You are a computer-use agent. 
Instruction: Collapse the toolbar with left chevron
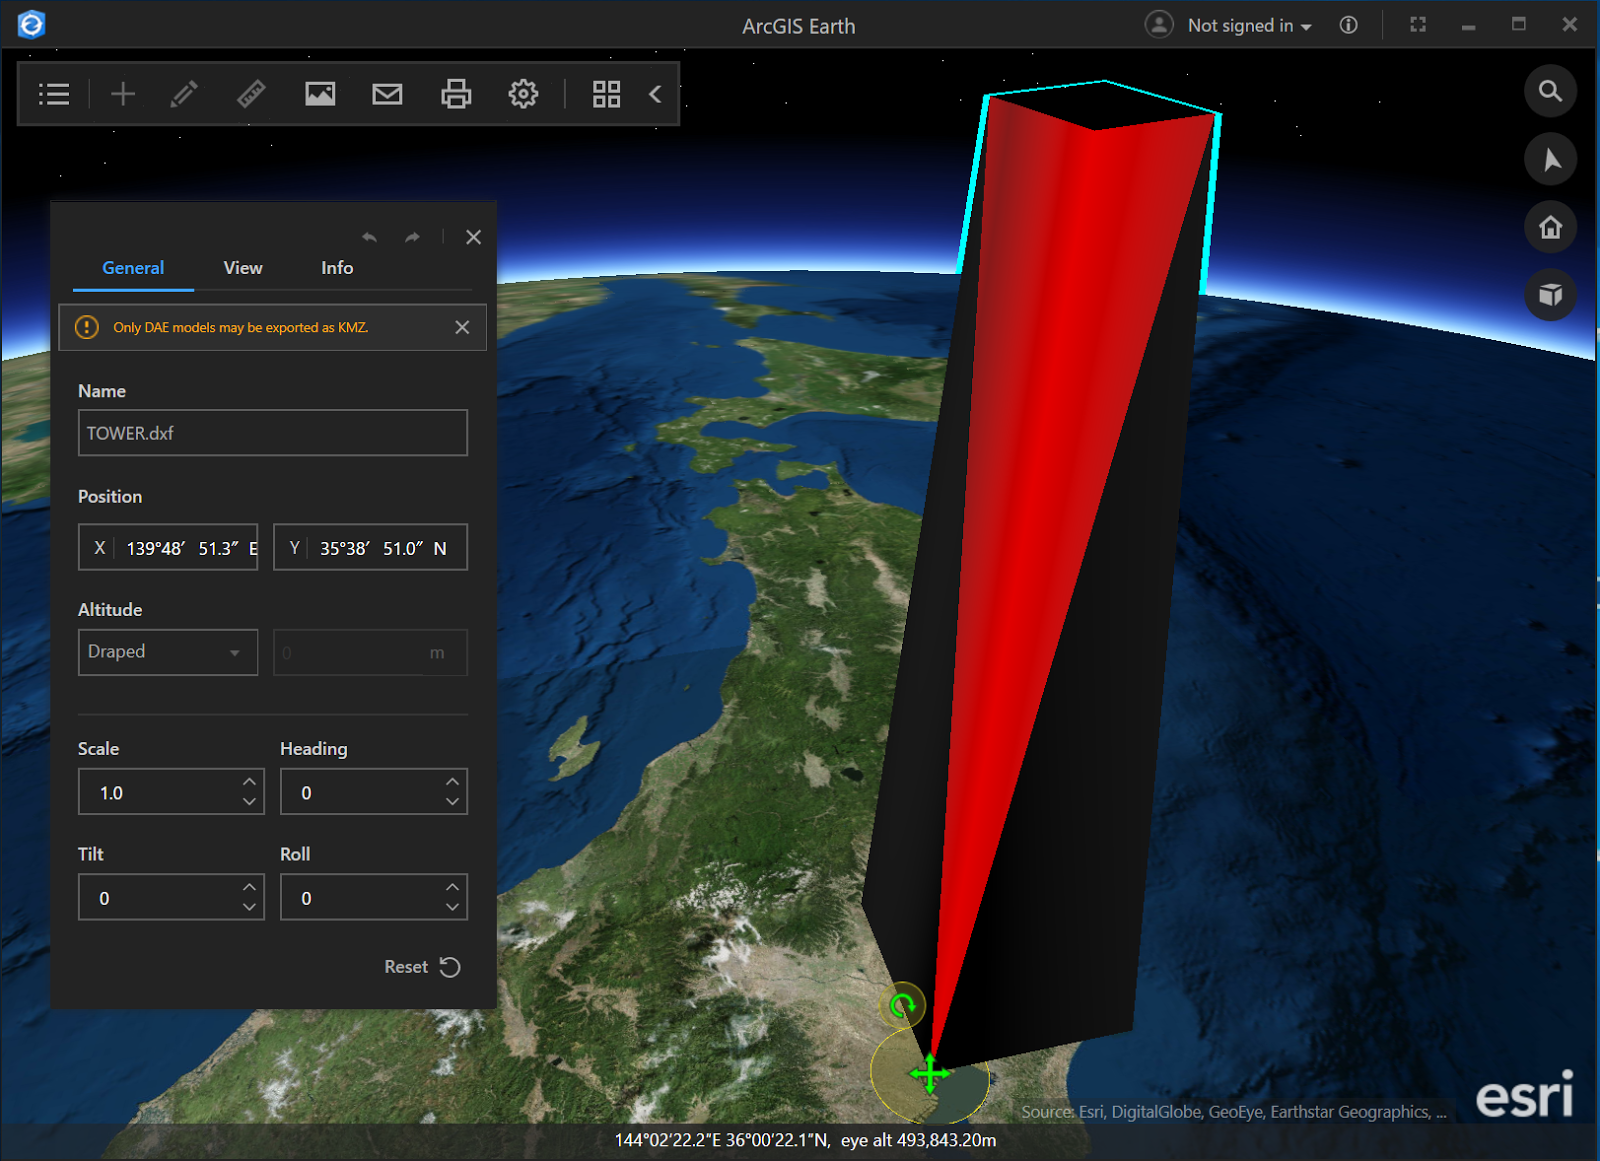pos(655,94)
